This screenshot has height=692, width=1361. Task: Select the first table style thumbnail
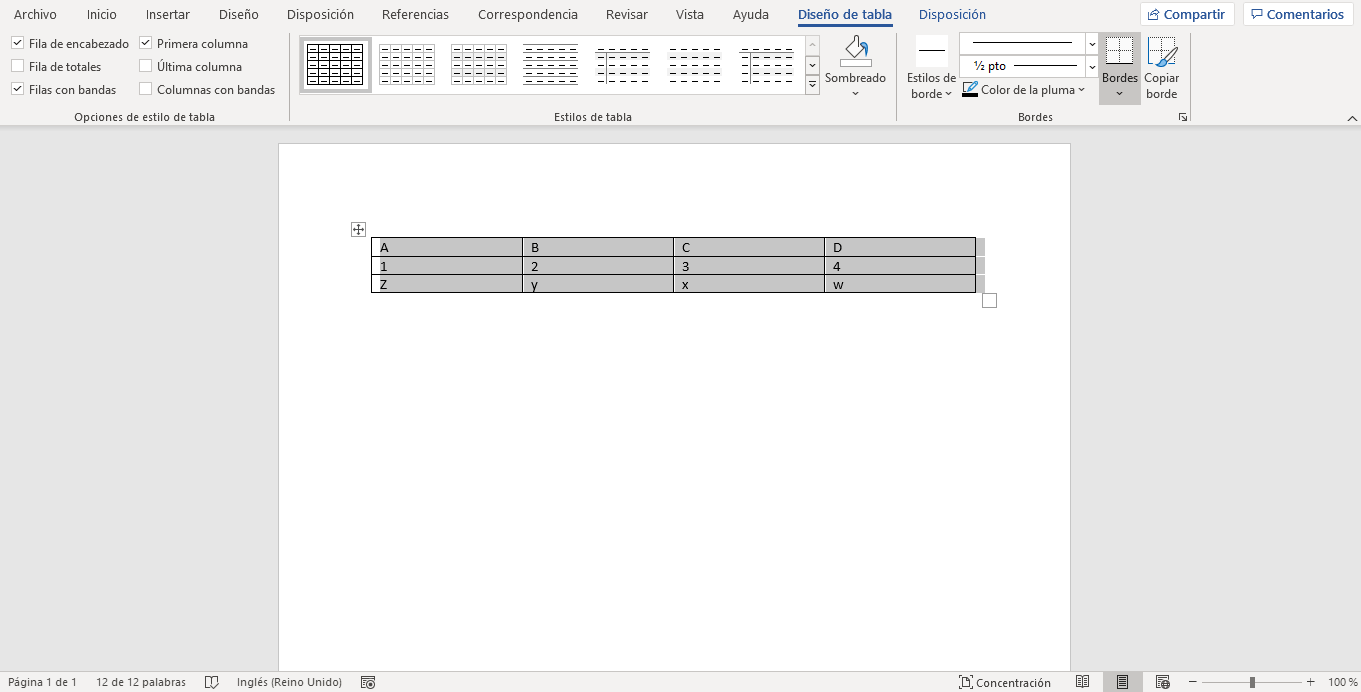(335, 65)
